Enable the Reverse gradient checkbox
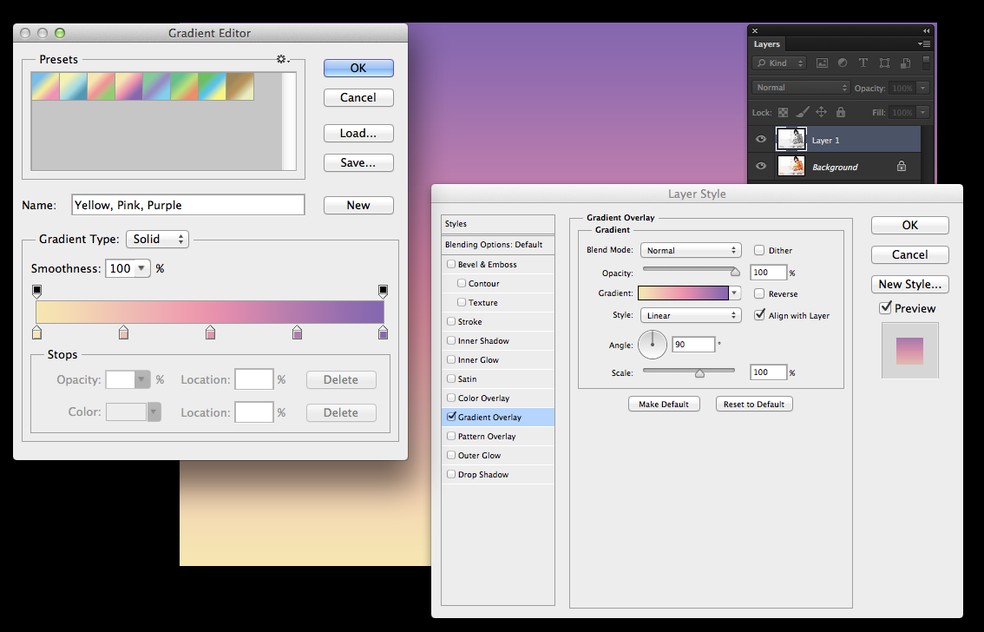 point(759,293)
